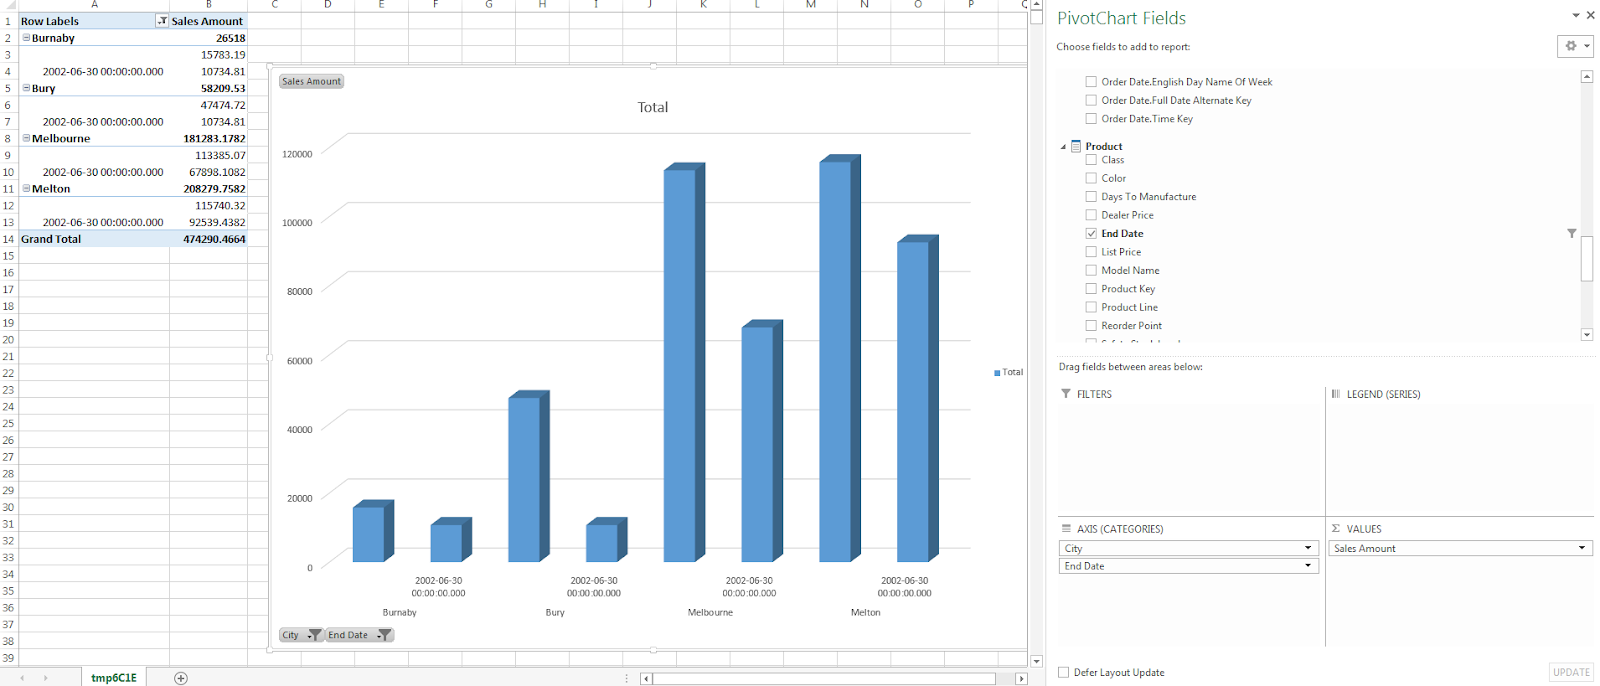
Task: Click the Sales Amount chart field button
Action: pyautogui.click(x=311, y=81)
